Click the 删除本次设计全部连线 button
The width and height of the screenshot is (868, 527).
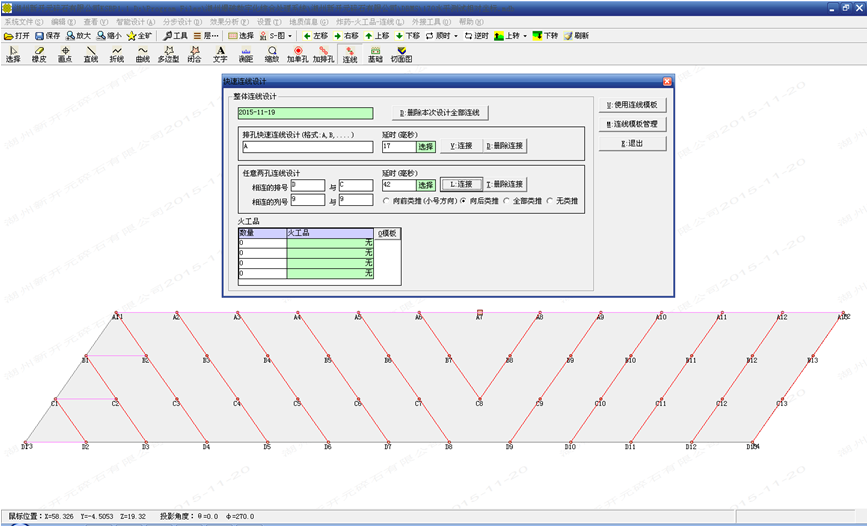pos(439,113)
